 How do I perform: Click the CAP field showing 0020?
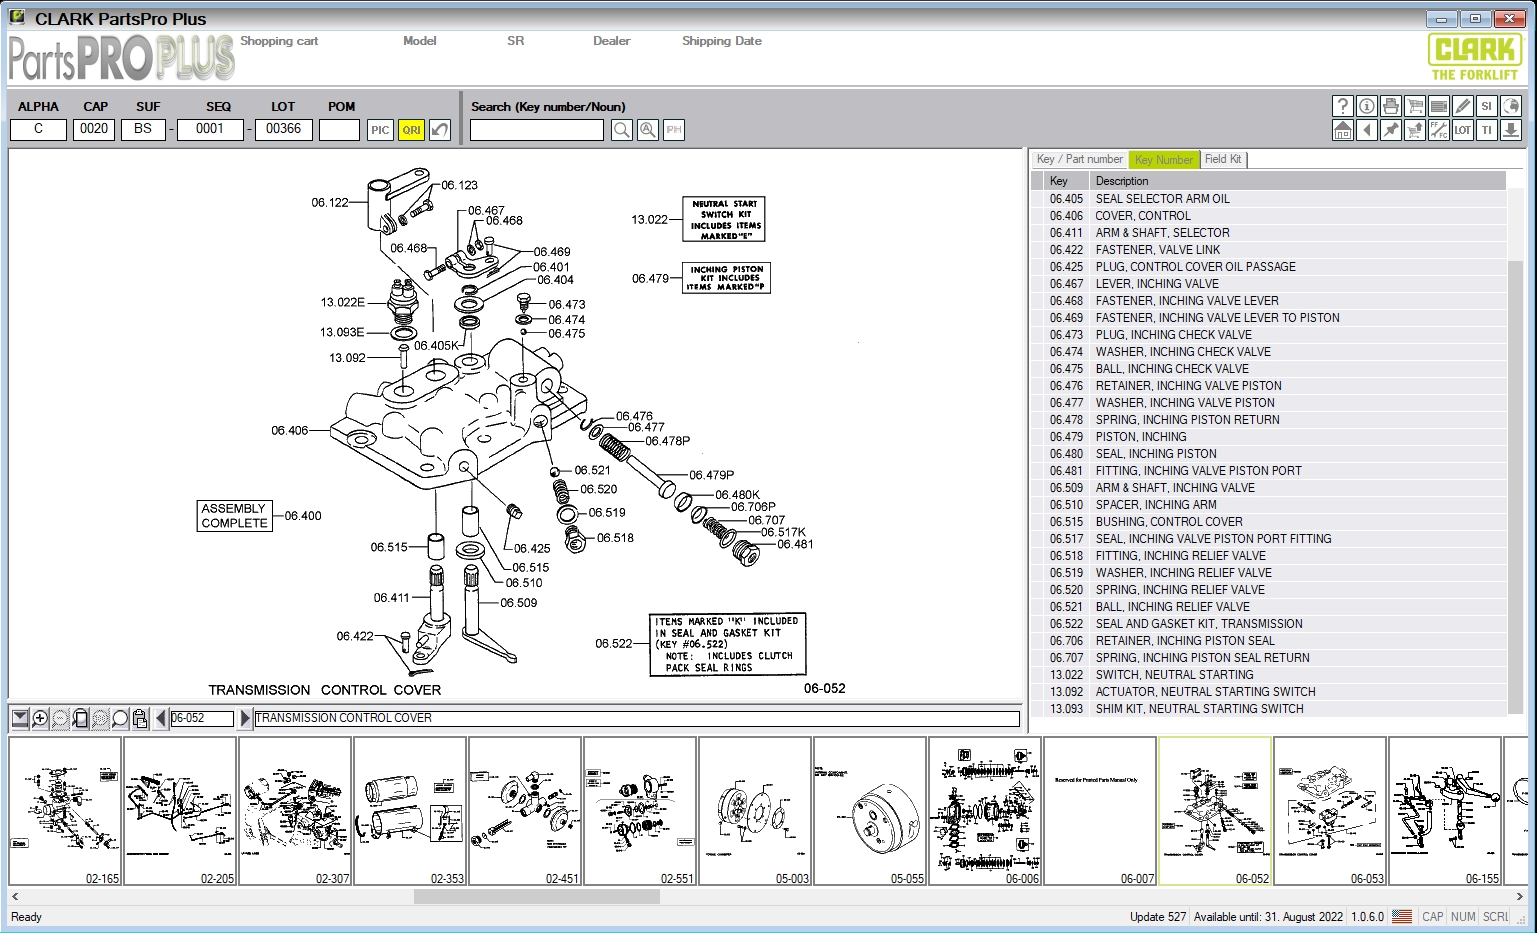(94, 129)
